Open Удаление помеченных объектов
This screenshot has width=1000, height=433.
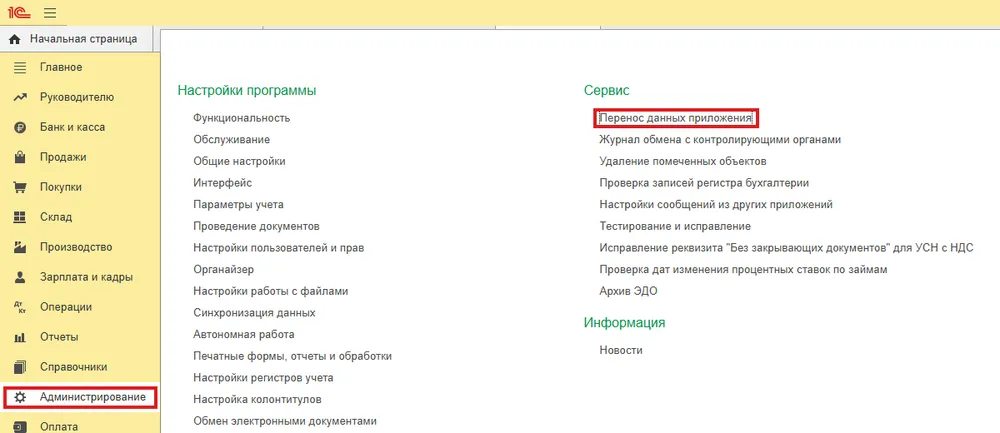tap(683, 161)
